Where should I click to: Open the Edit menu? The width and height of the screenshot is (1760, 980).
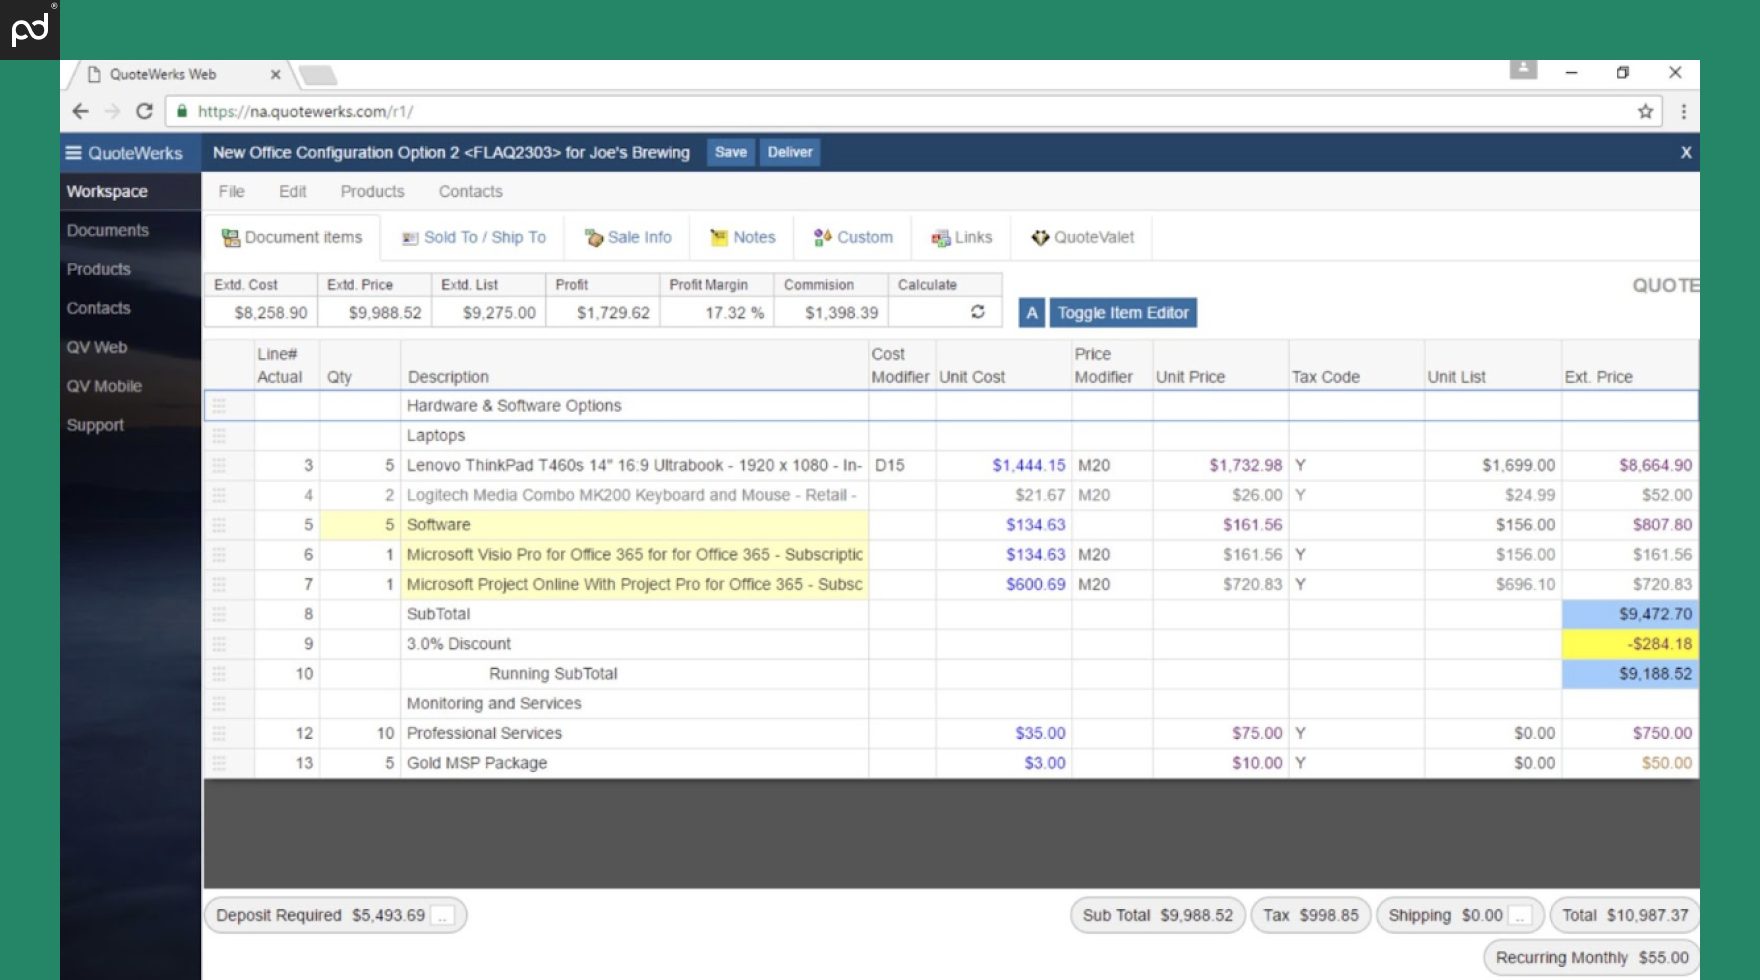pos(292,191)
